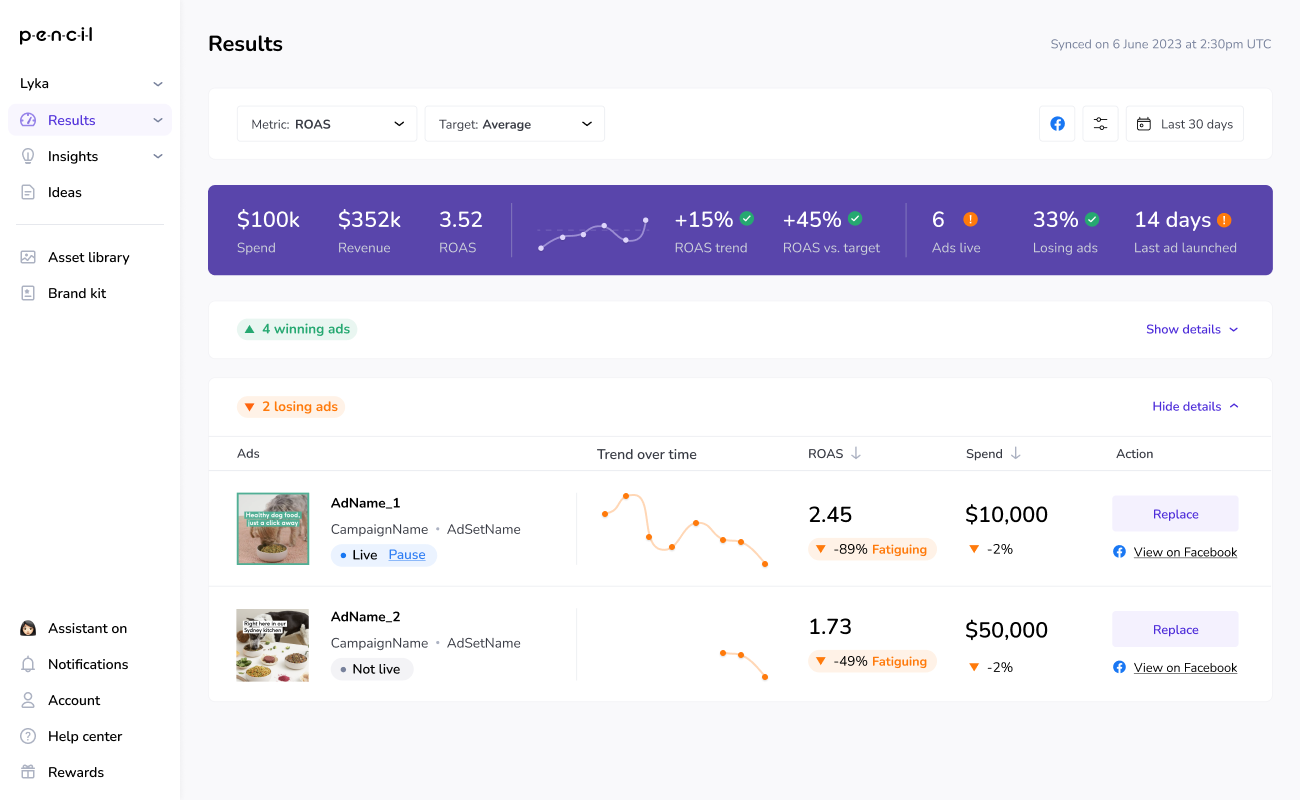Hide details for losing ads
Screen dimensions: 1300x800
(x=1196, y=406)
